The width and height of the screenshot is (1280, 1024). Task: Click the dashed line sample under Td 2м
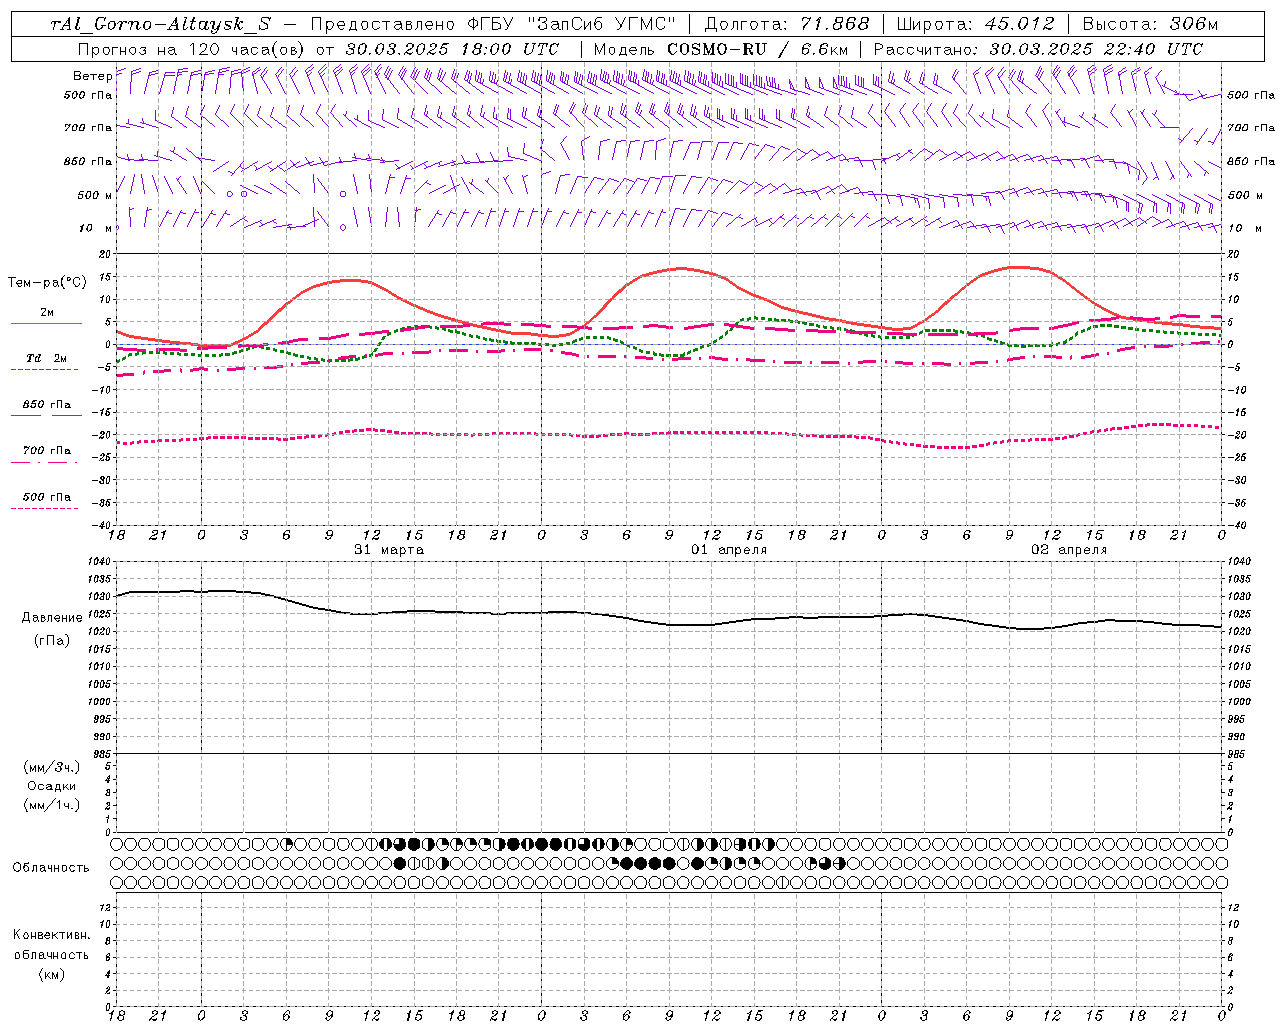pos(45,370)
